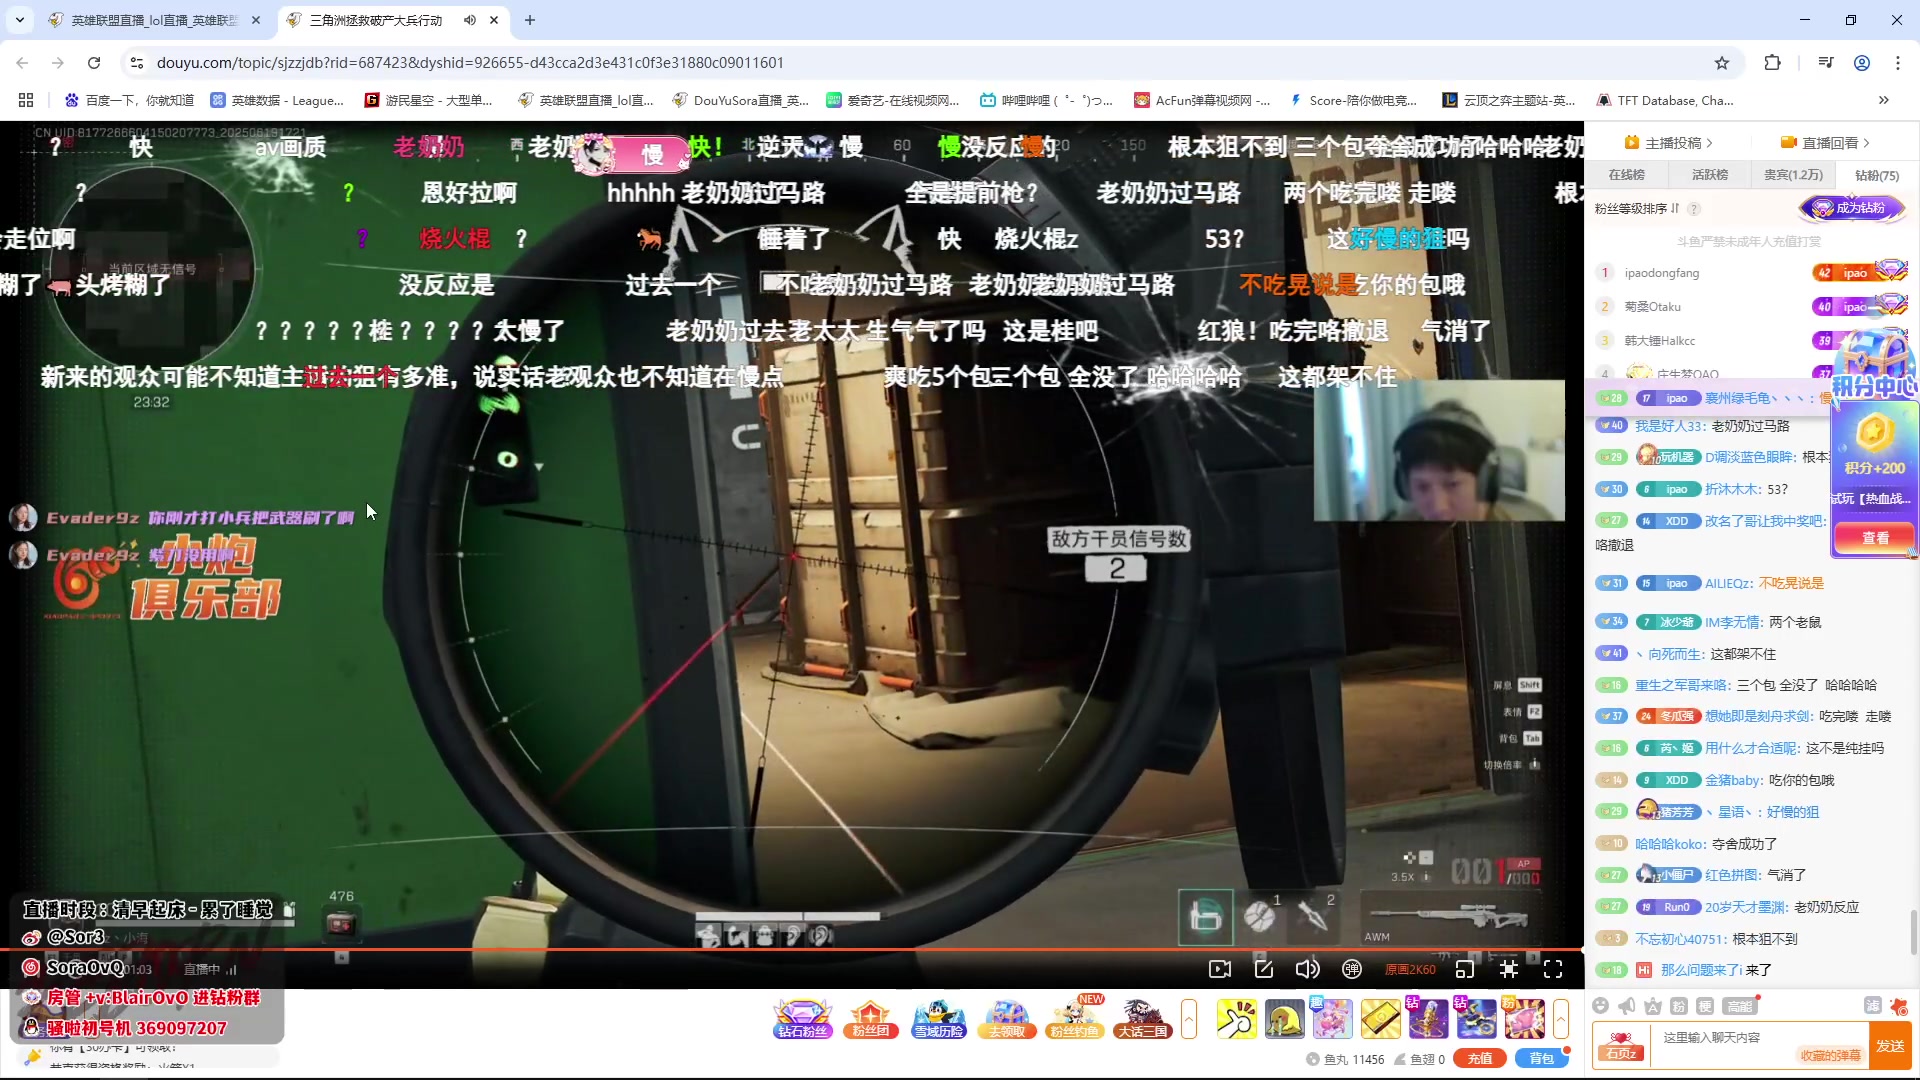The image size is (1920, 1080).
Task: Open ipaodongfang in the fan ranking
Action: tap(1661, 273)
